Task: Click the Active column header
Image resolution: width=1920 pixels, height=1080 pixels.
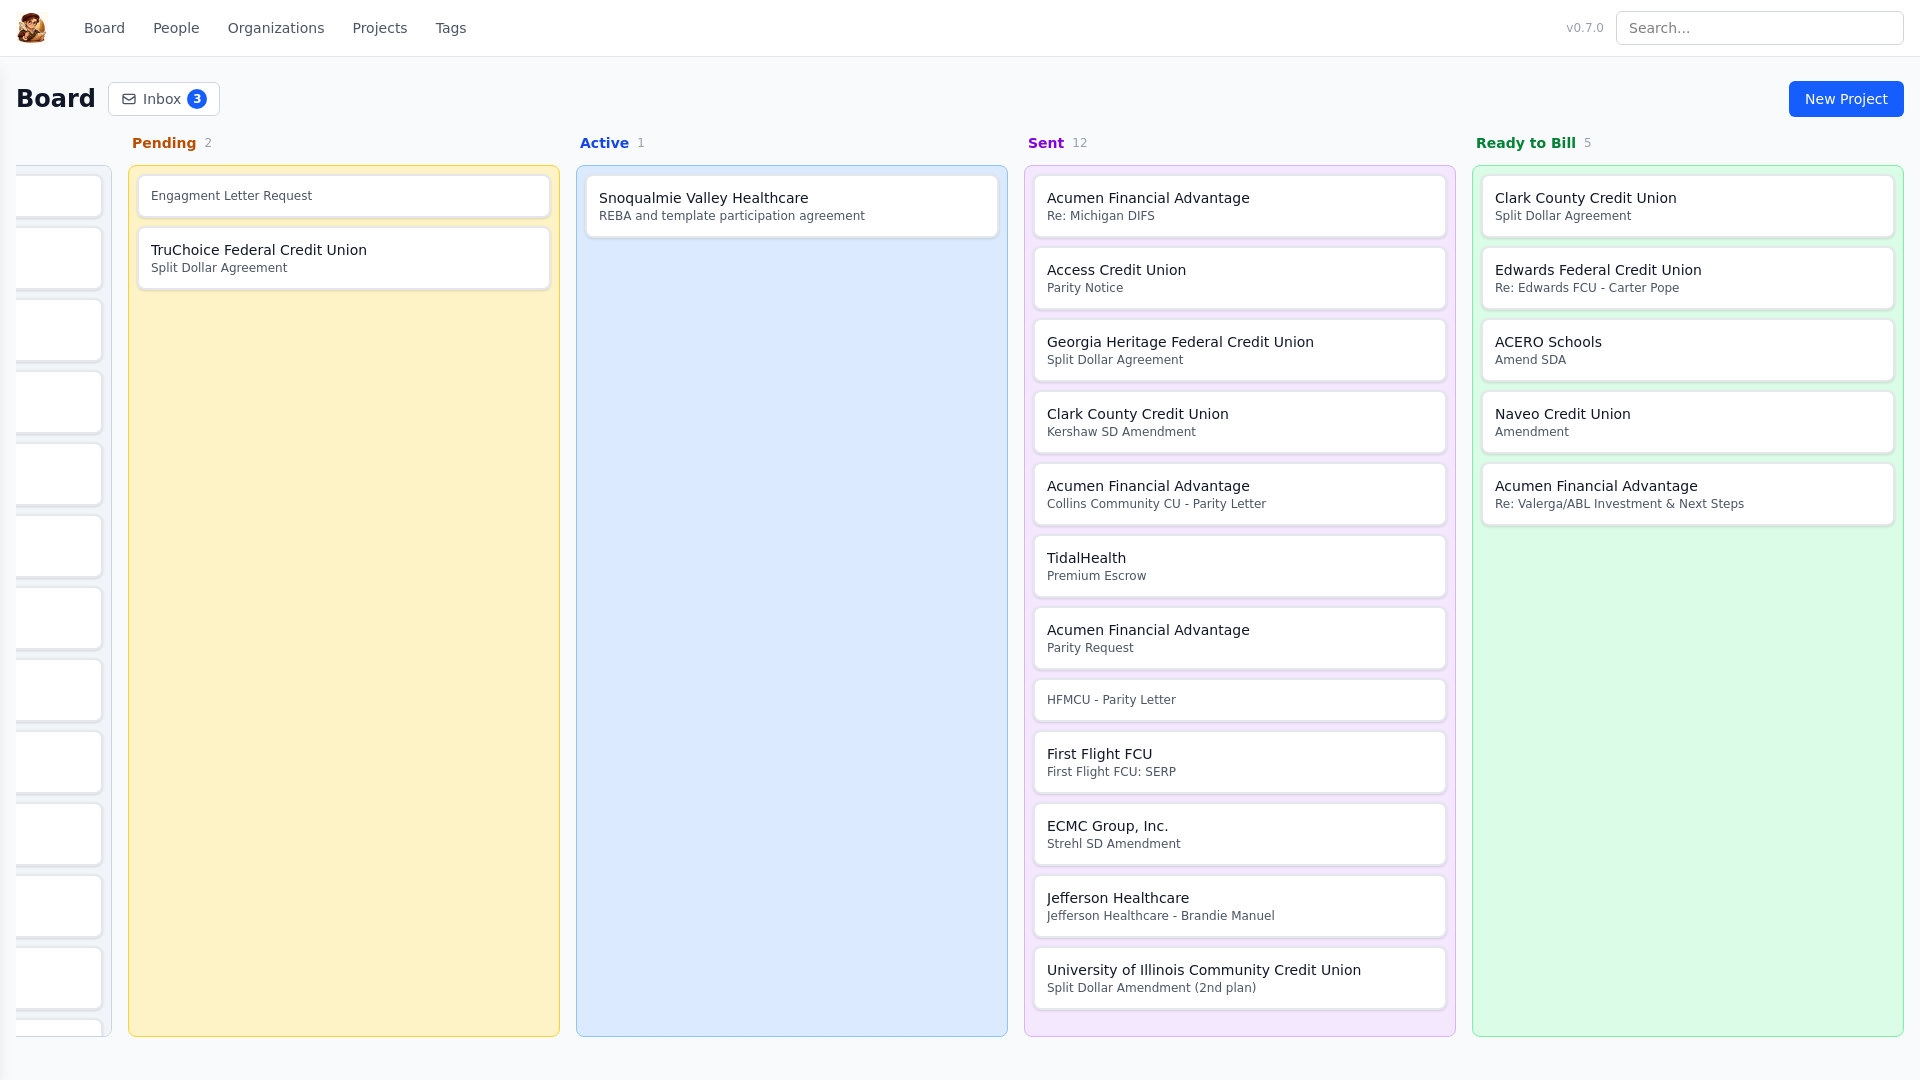Action: point(604,143)
